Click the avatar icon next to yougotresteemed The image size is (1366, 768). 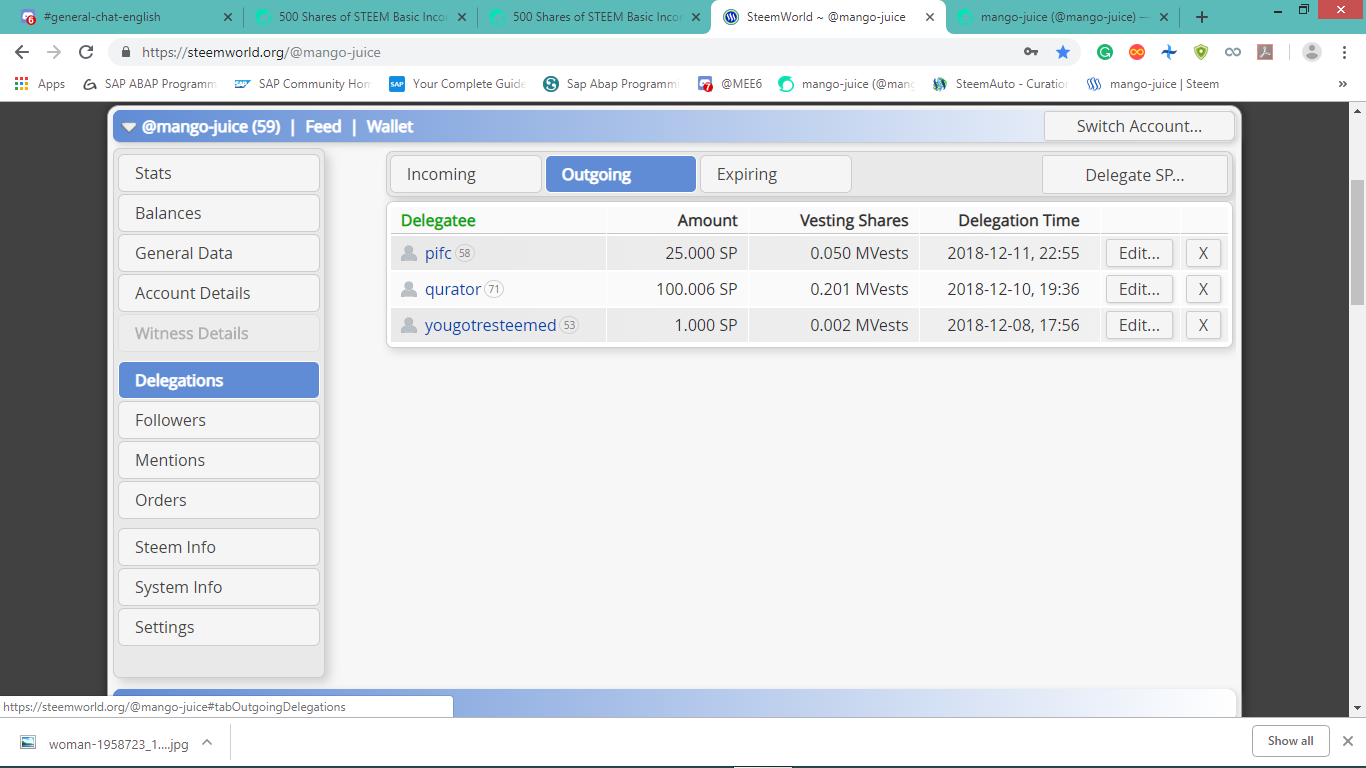tap(408, 325)
